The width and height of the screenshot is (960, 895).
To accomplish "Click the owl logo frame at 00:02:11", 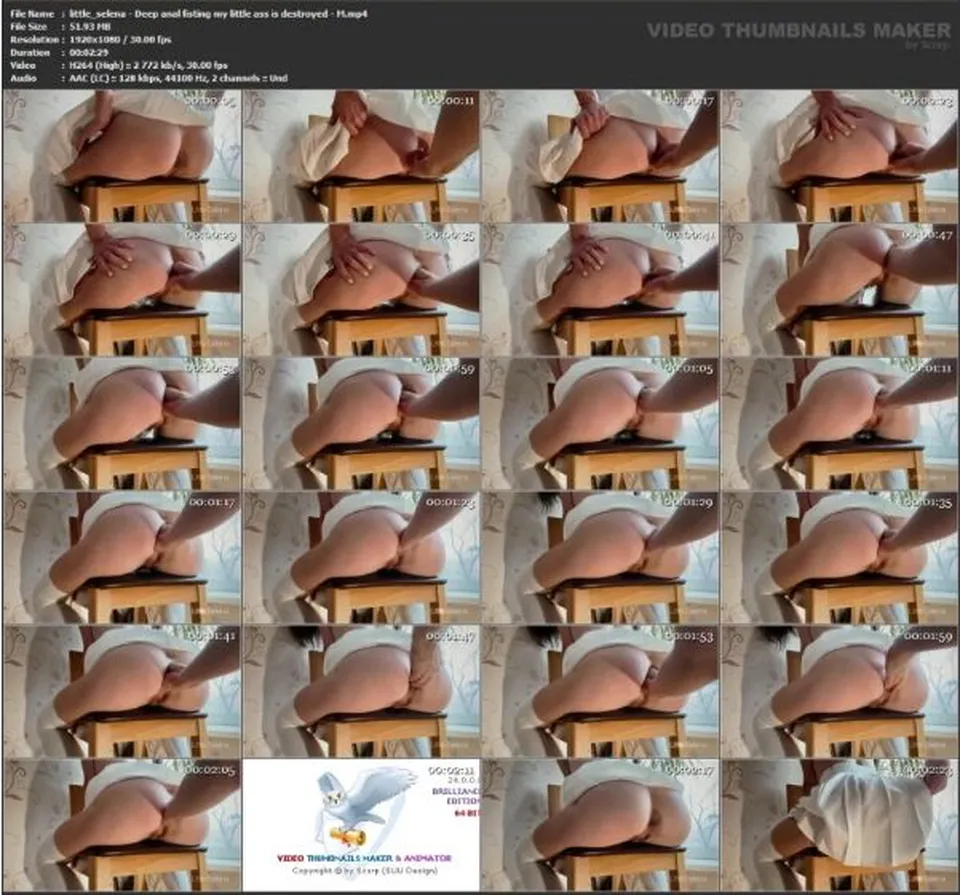I will click(x=361, y=825).
